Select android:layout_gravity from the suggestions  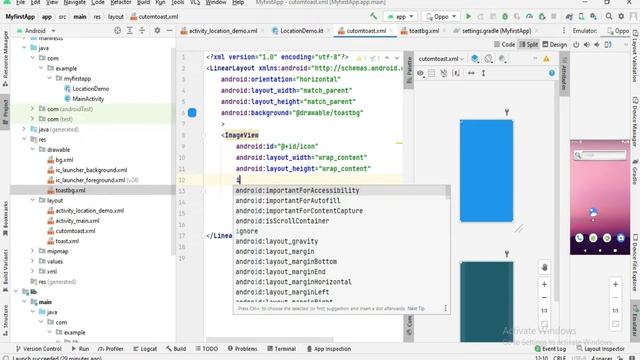click(277, 241)
